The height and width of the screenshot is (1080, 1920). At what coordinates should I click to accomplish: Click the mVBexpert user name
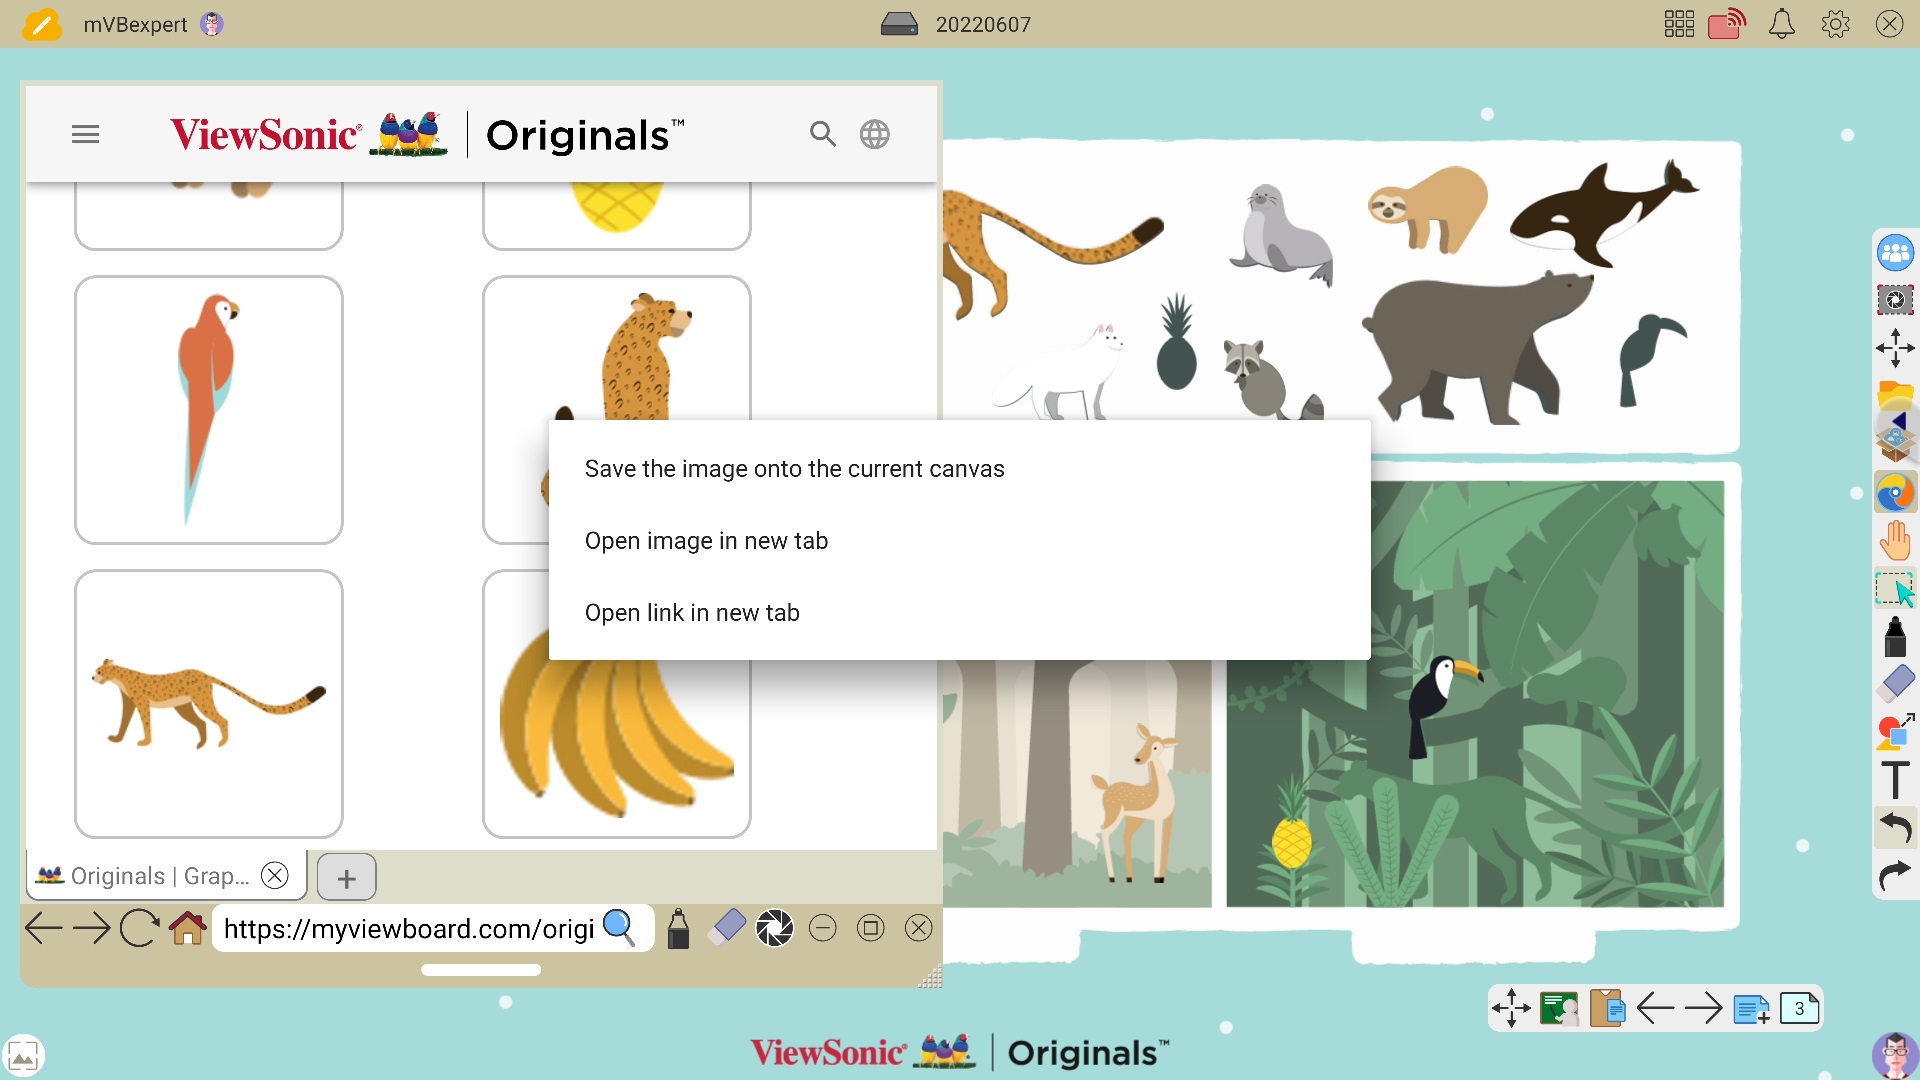(x=135, y=24)
